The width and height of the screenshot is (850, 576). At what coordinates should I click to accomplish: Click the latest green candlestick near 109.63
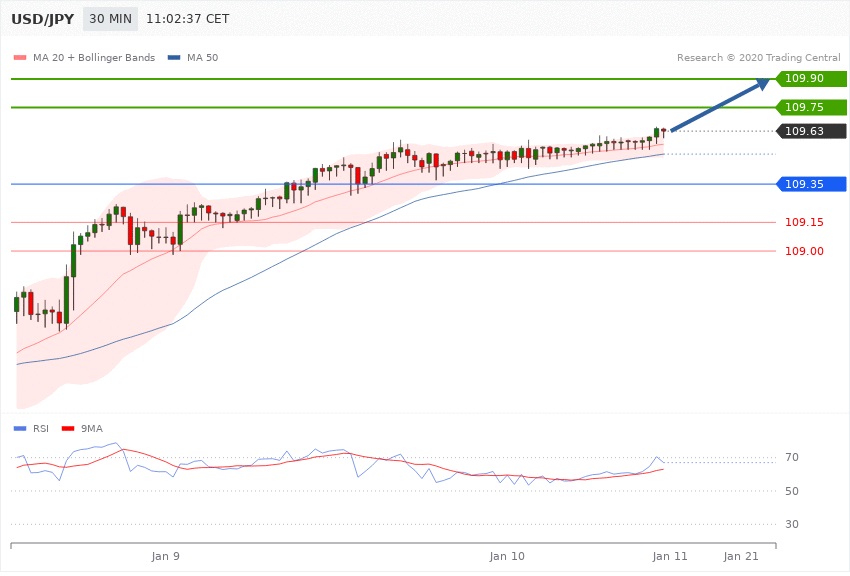point(656,132)
